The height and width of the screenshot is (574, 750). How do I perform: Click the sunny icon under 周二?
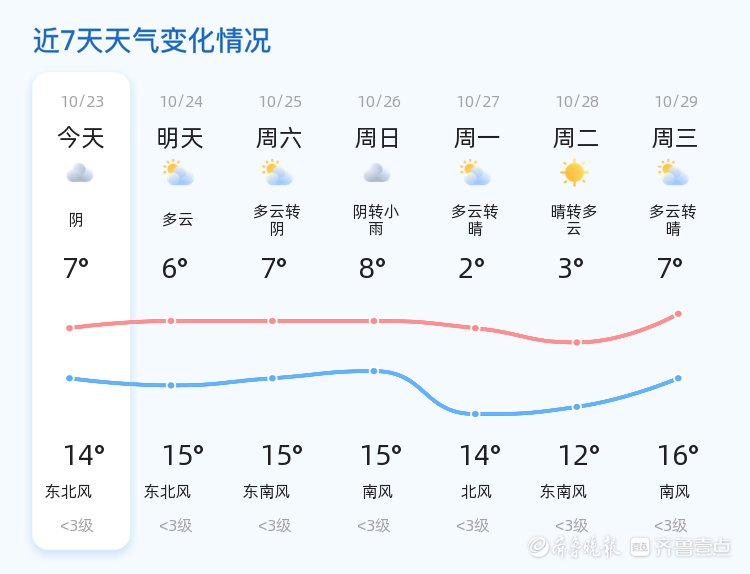574,173
